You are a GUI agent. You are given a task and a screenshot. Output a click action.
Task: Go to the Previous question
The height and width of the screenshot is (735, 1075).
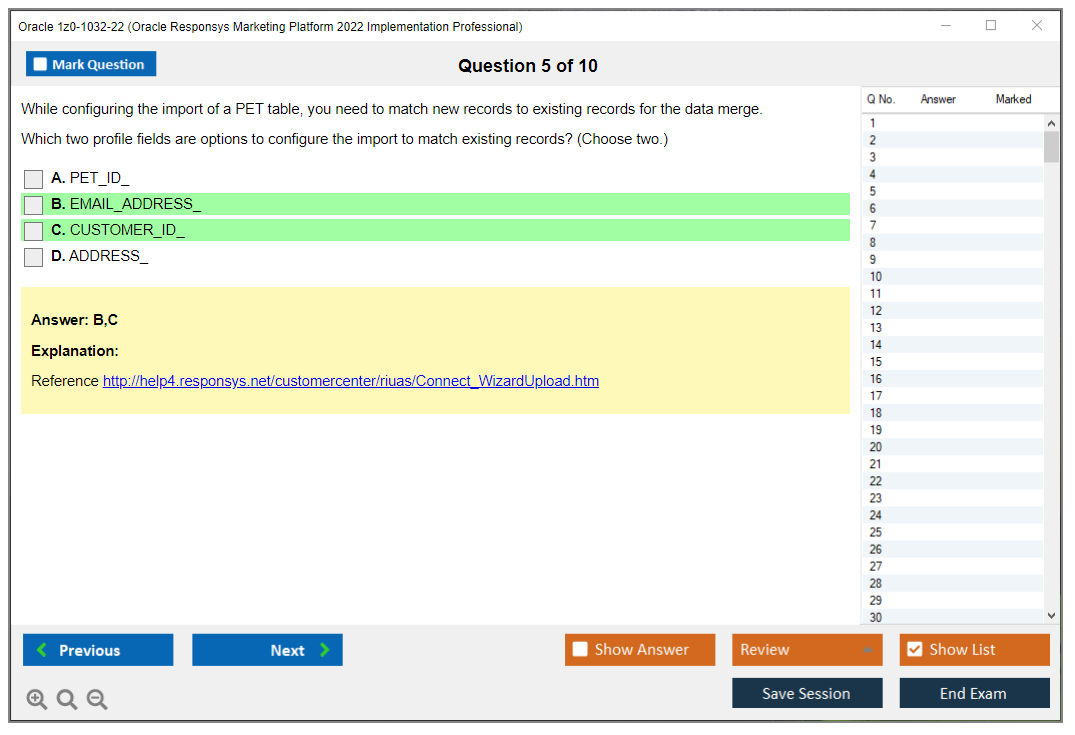tap(97, 649)
